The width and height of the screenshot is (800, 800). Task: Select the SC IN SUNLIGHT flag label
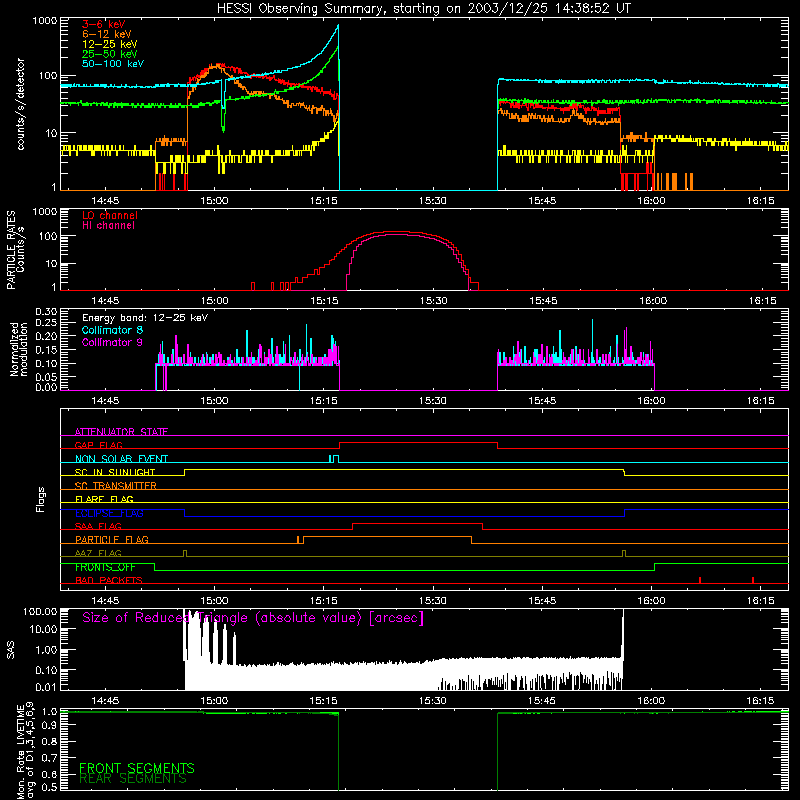115,472
